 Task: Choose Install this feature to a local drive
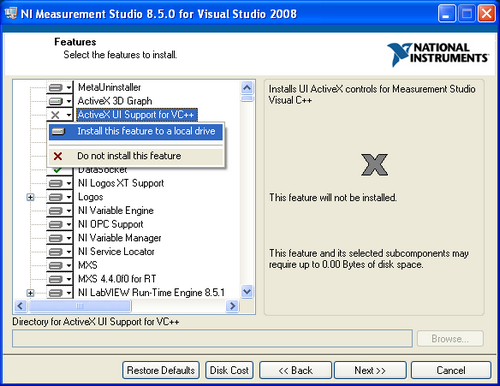[136, 131]
